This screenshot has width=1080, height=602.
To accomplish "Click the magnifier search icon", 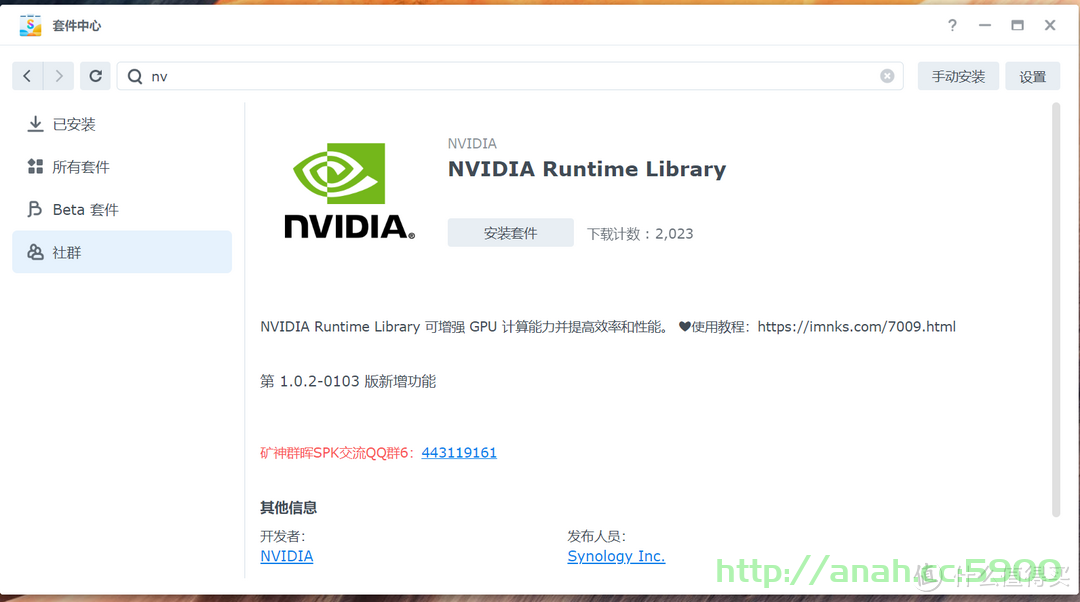I will (x=135, y=76).
